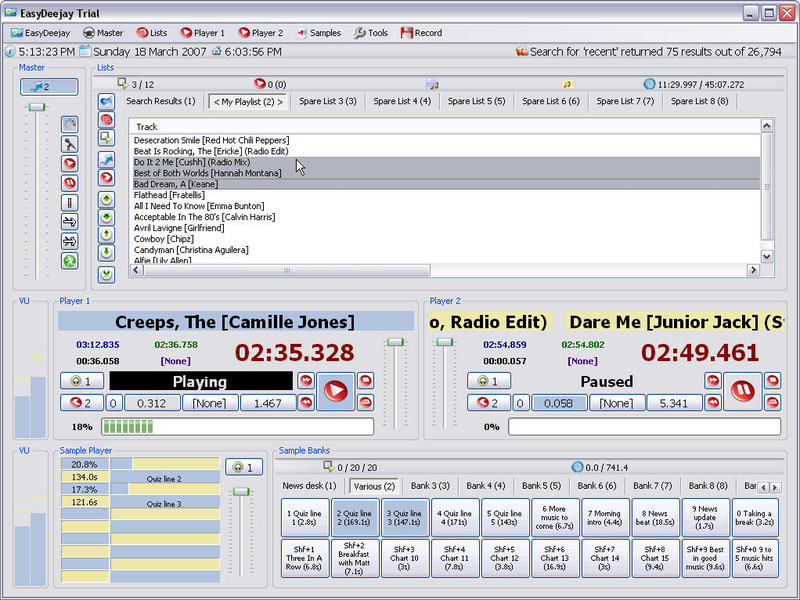Viewport: 800px width, 600px height.
Task: Click the green running-man icon in Master panel
Action: 70,261
